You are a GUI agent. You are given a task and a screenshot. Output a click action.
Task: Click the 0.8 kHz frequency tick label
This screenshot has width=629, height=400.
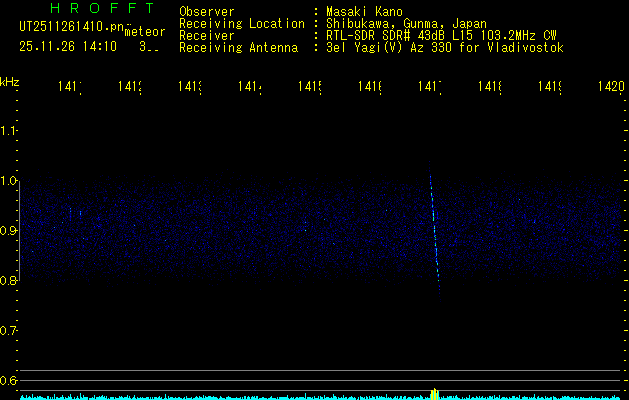point(9,281)
